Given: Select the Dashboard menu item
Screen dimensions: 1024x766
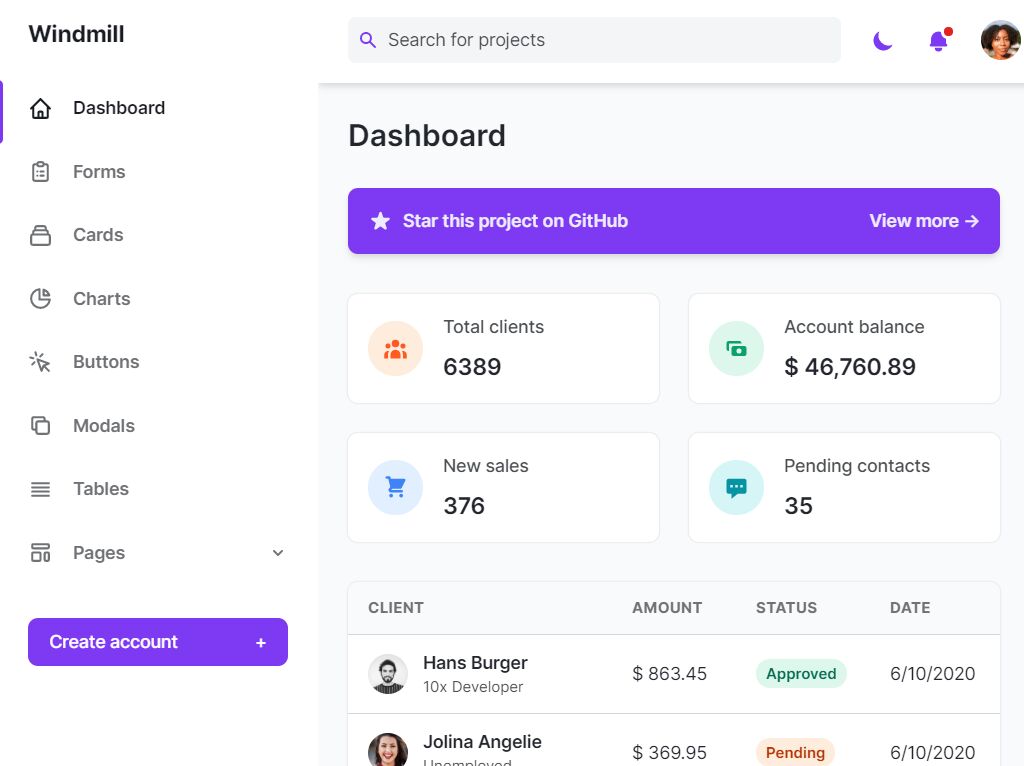Looking at the screenshot, I should [119, 107].
